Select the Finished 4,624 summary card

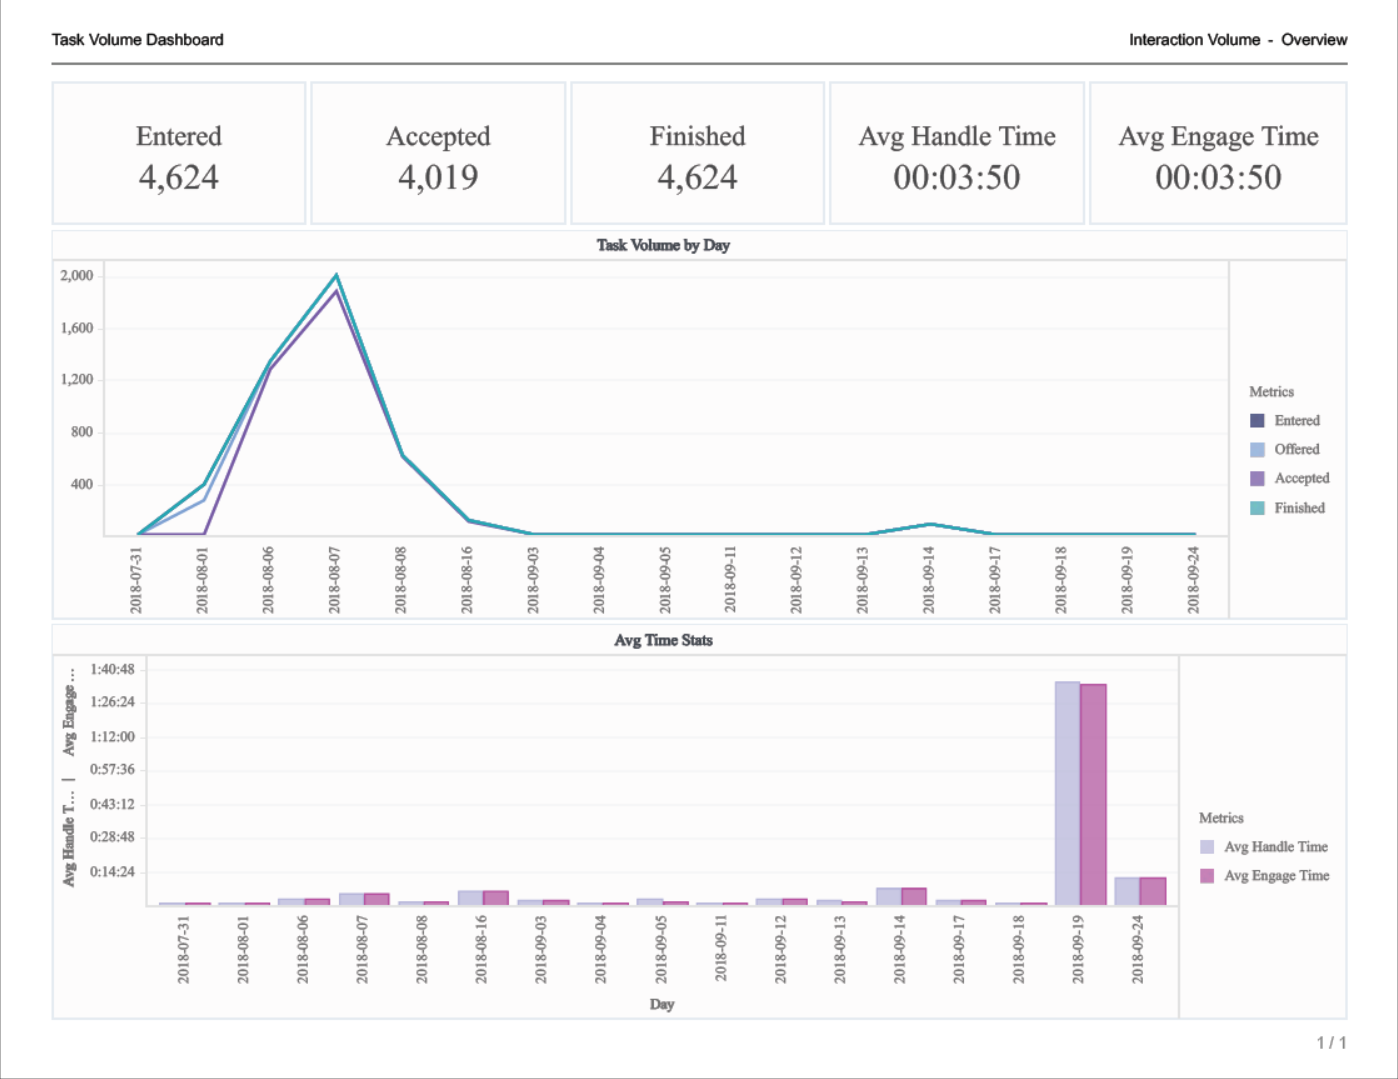click(x=697, y=154)
